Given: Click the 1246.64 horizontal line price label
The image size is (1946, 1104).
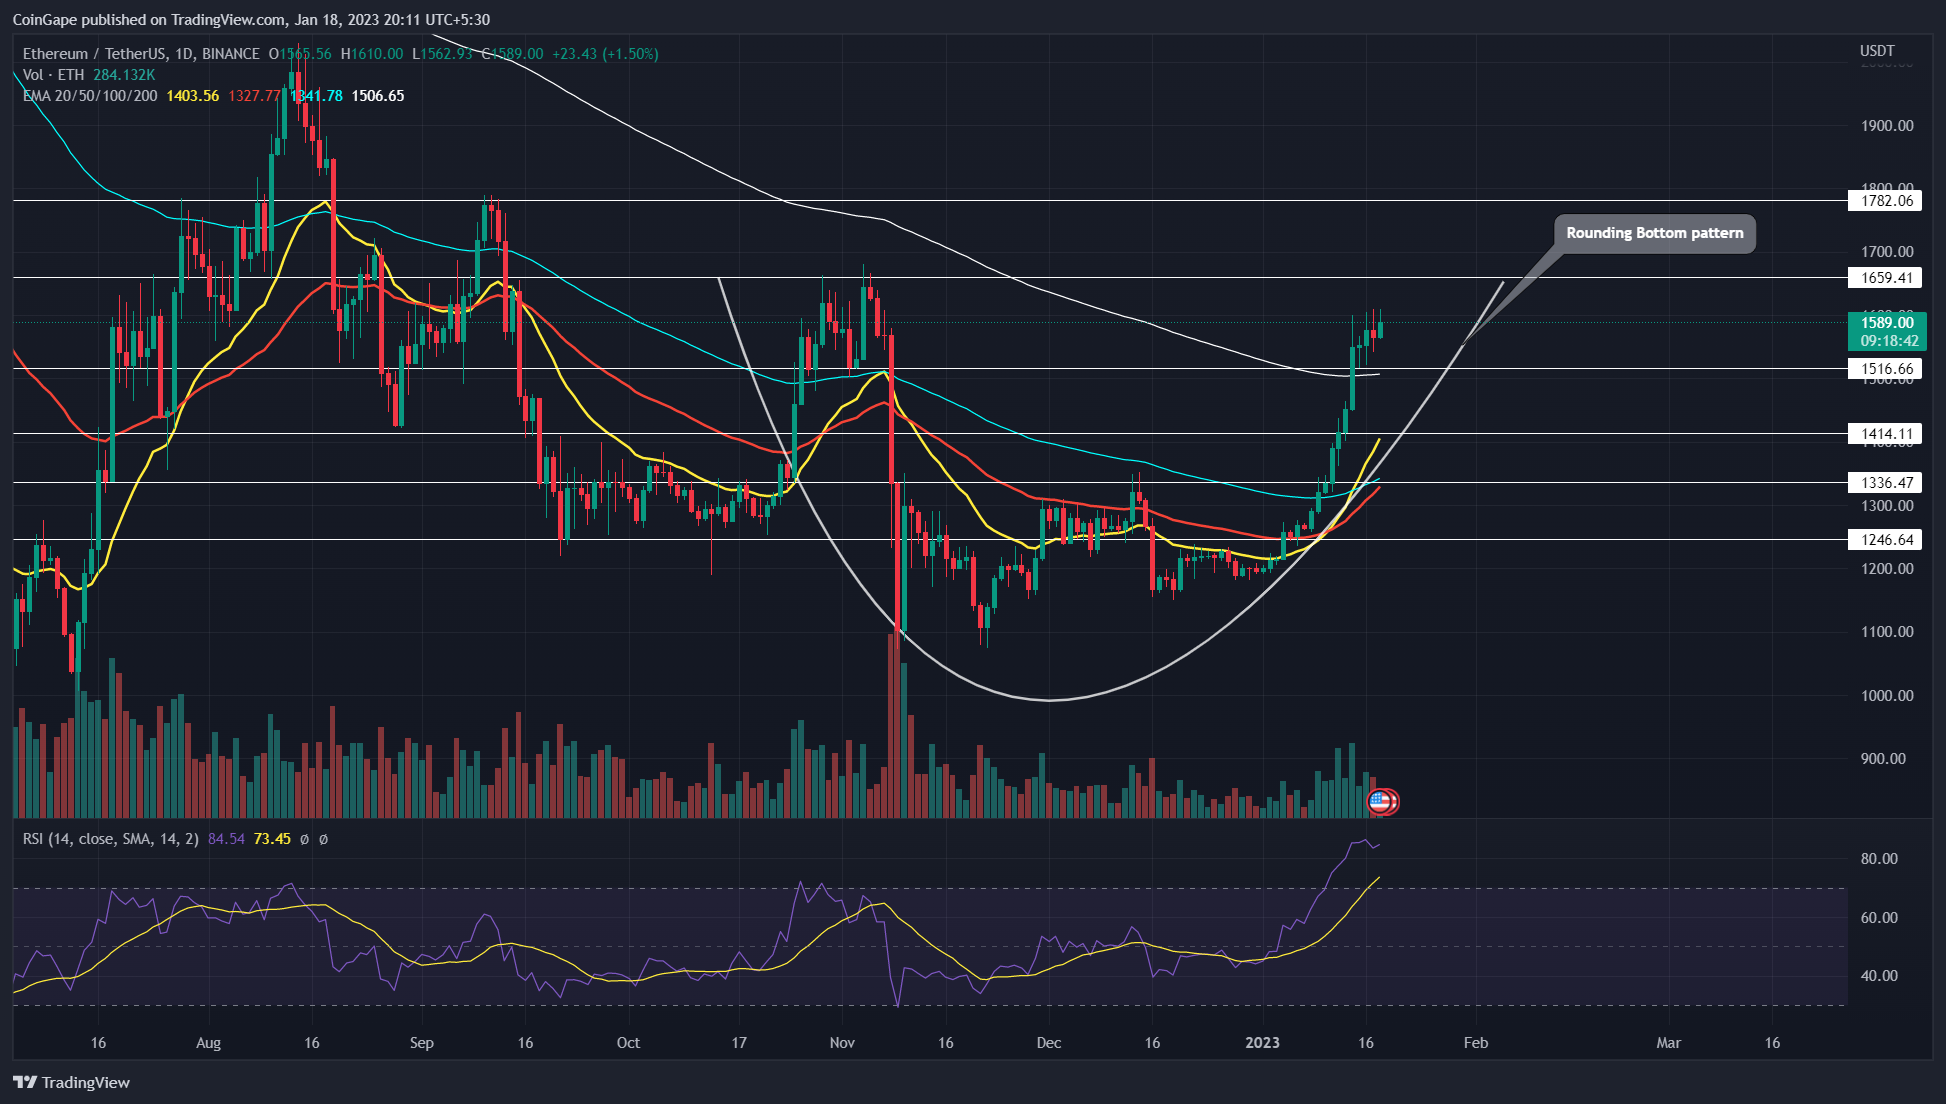Looking at the screenshot, I should point(1886,540).
